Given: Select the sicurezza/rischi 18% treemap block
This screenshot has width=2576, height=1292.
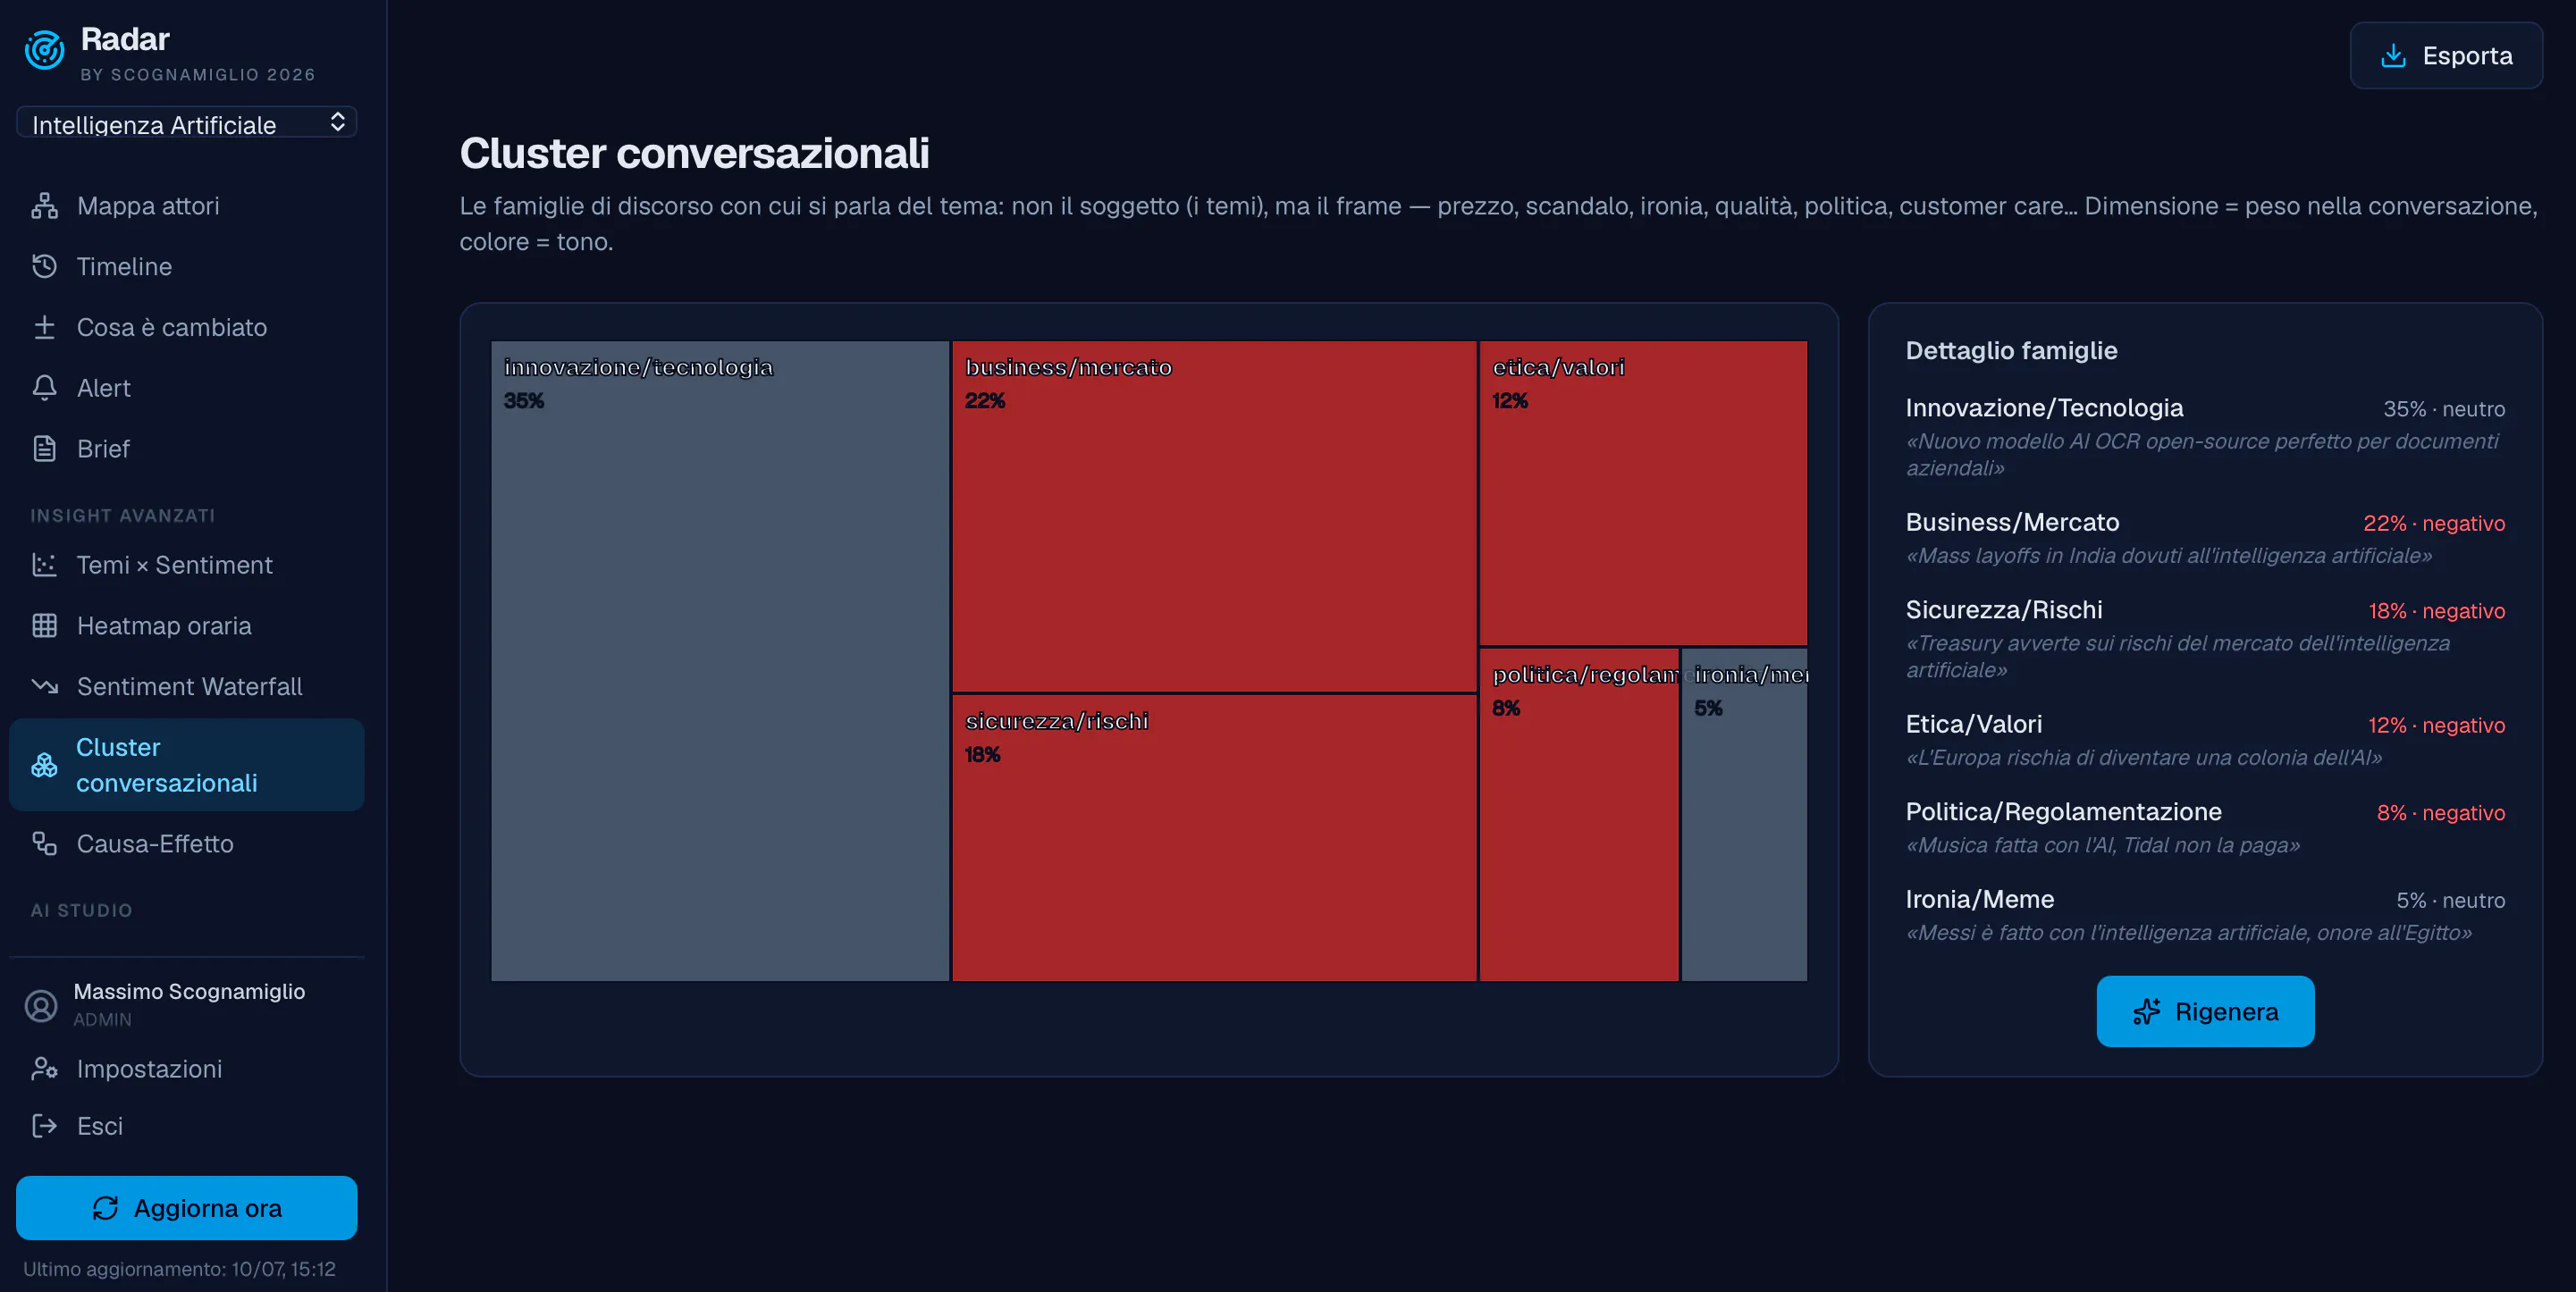Looking at the screenshot, I should 1214,838.
